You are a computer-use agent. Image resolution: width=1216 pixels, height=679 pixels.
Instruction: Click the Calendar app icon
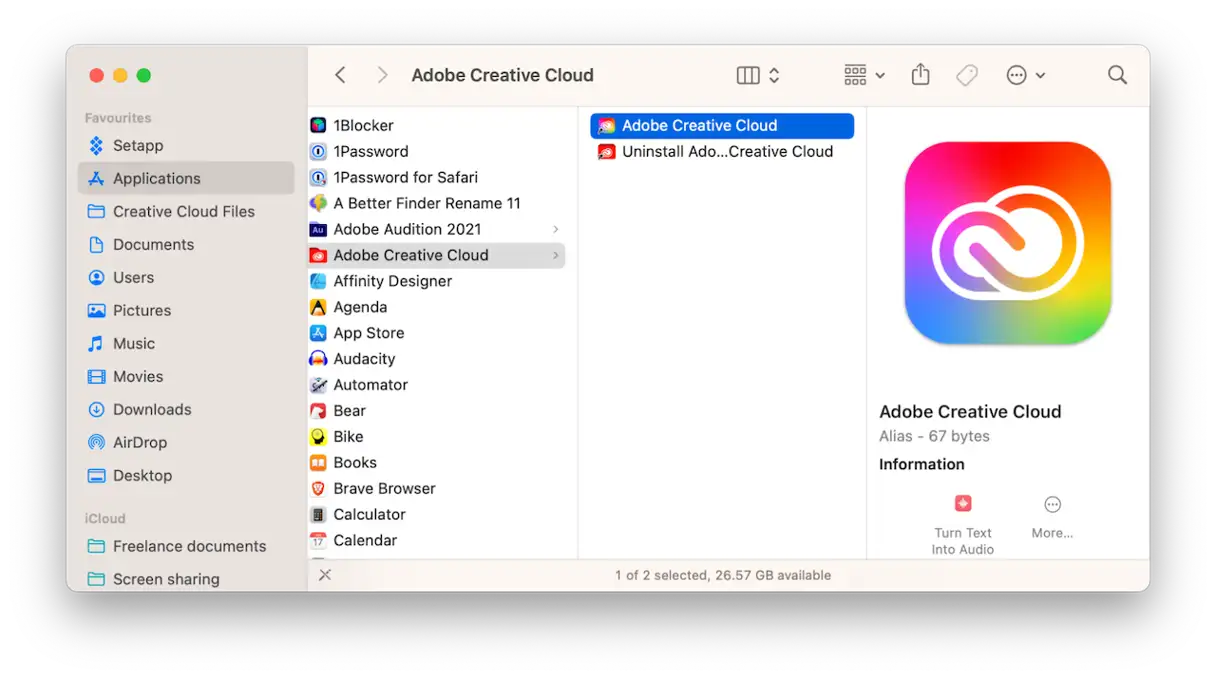(318, 541)
